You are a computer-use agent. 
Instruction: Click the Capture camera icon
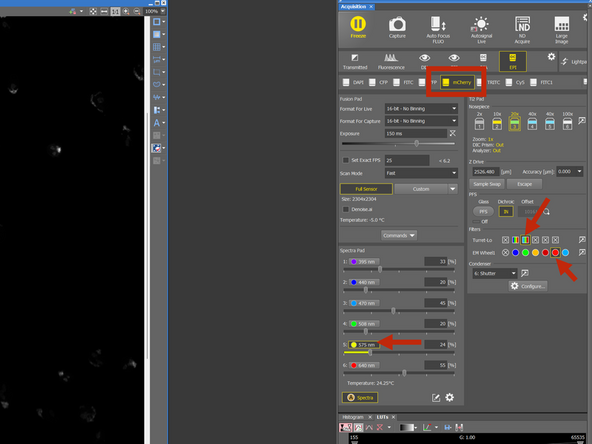click(397, 27)
